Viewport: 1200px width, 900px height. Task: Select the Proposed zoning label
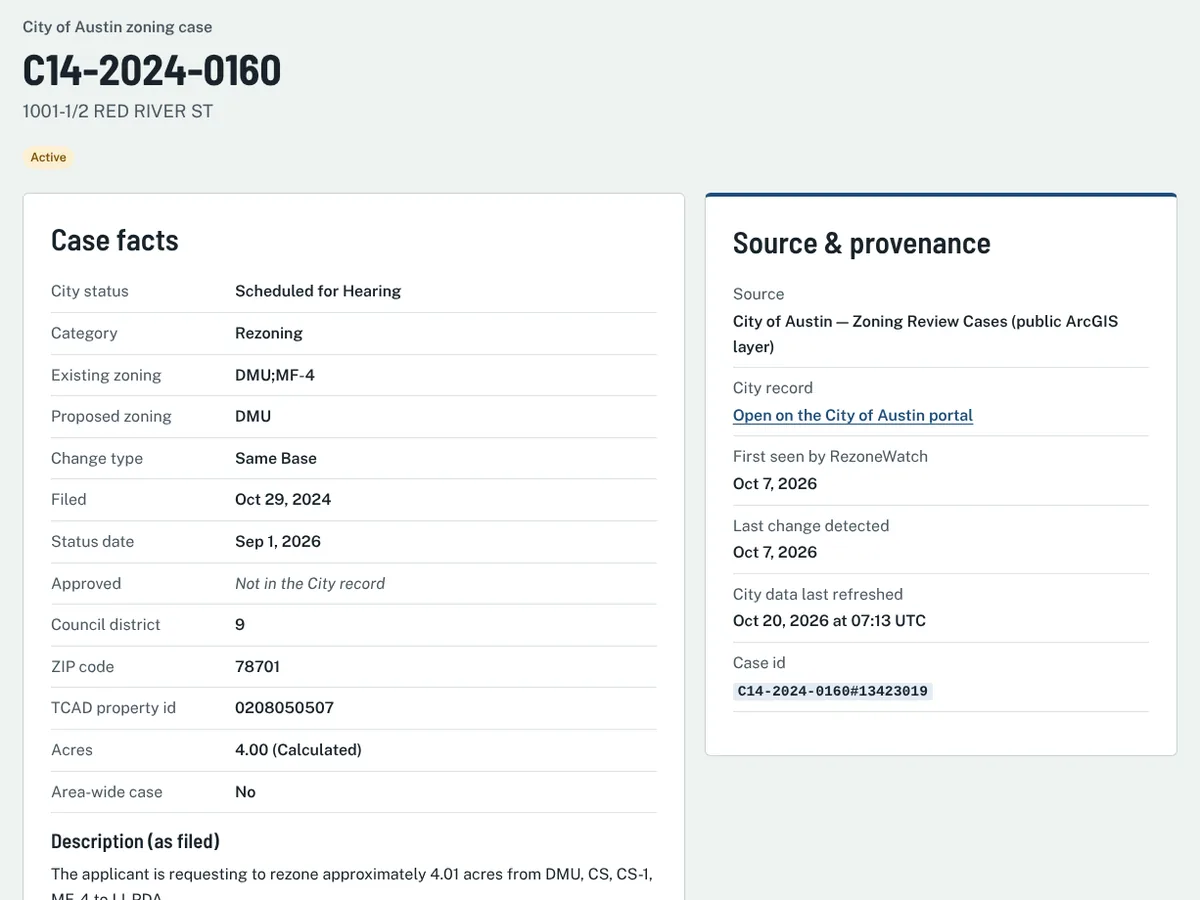(x=111, y=416)
